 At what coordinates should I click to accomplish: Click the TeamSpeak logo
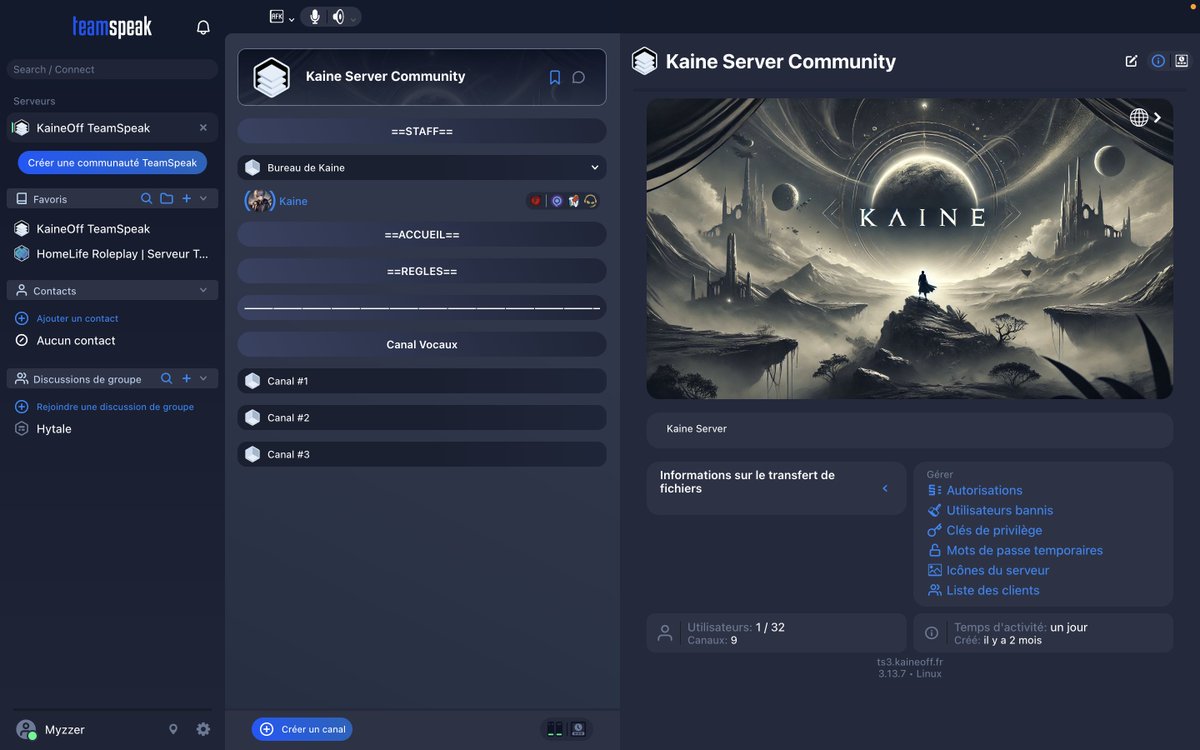[x=112, y=27]
